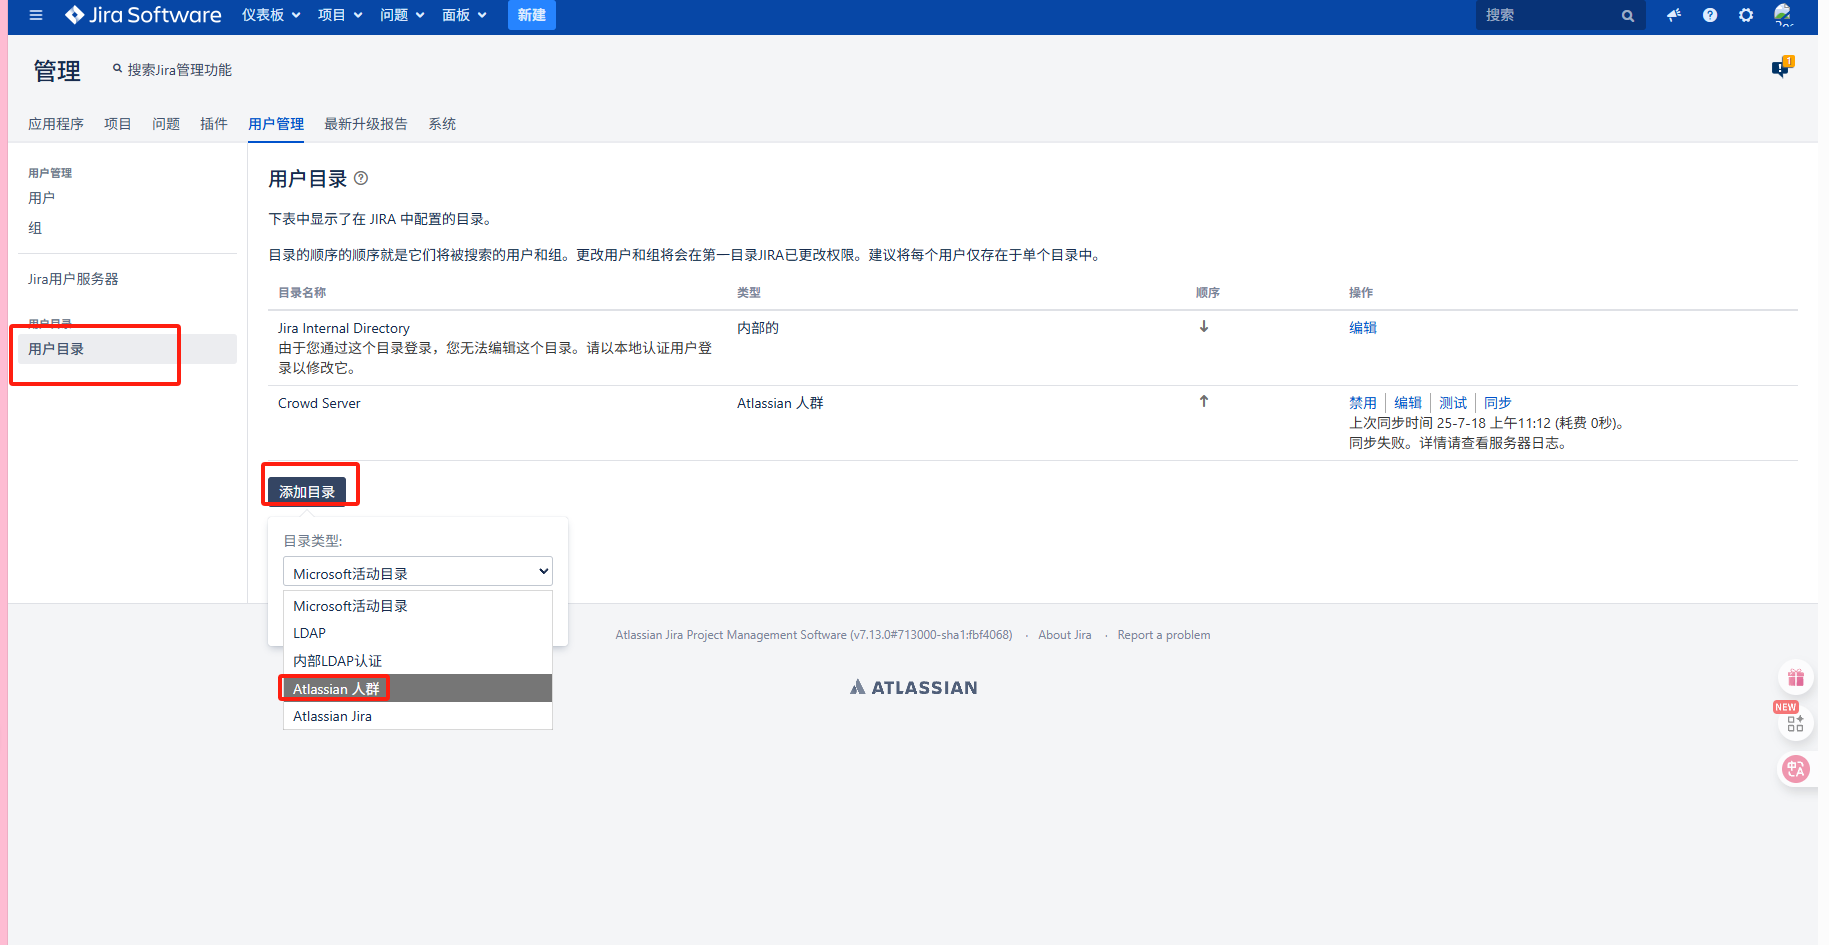Image resolution: width=1829 pixels, height=945 pixels.
Task: Click the NEW apps grid floating icon
Action: (1796, 723)
